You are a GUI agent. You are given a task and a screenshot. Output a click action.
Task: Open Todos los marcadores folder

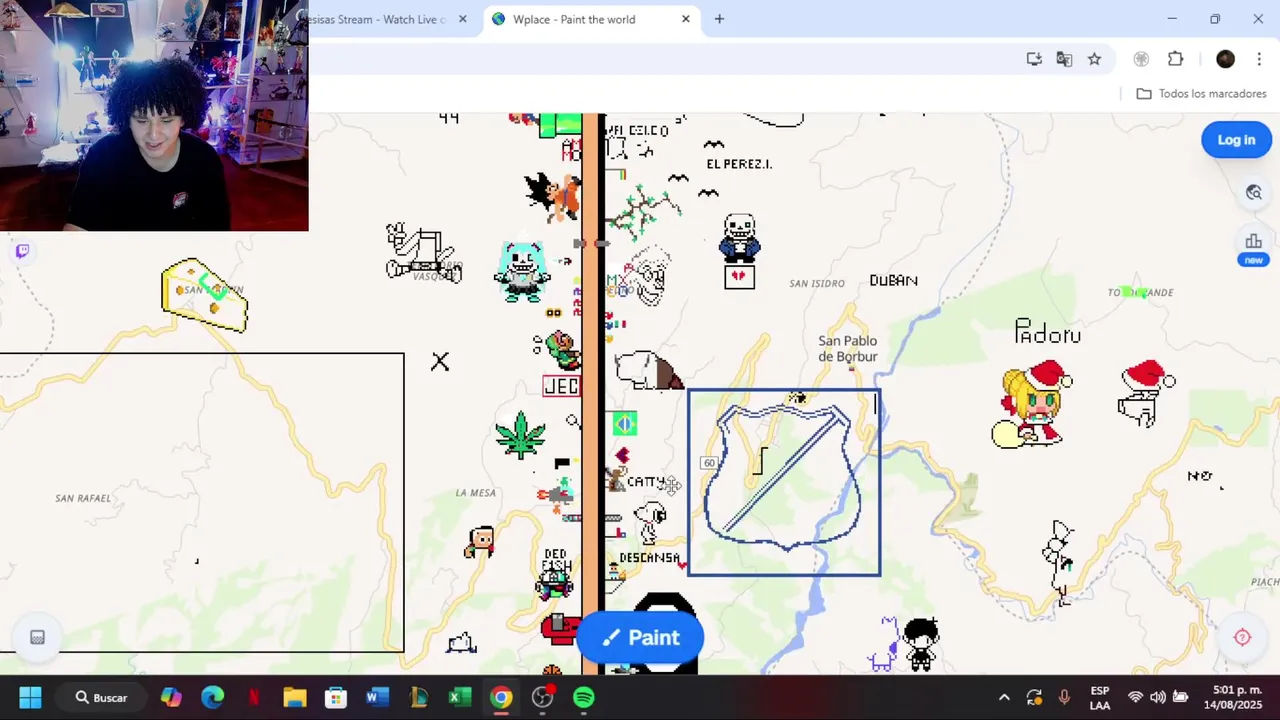tap(1202, 94)
